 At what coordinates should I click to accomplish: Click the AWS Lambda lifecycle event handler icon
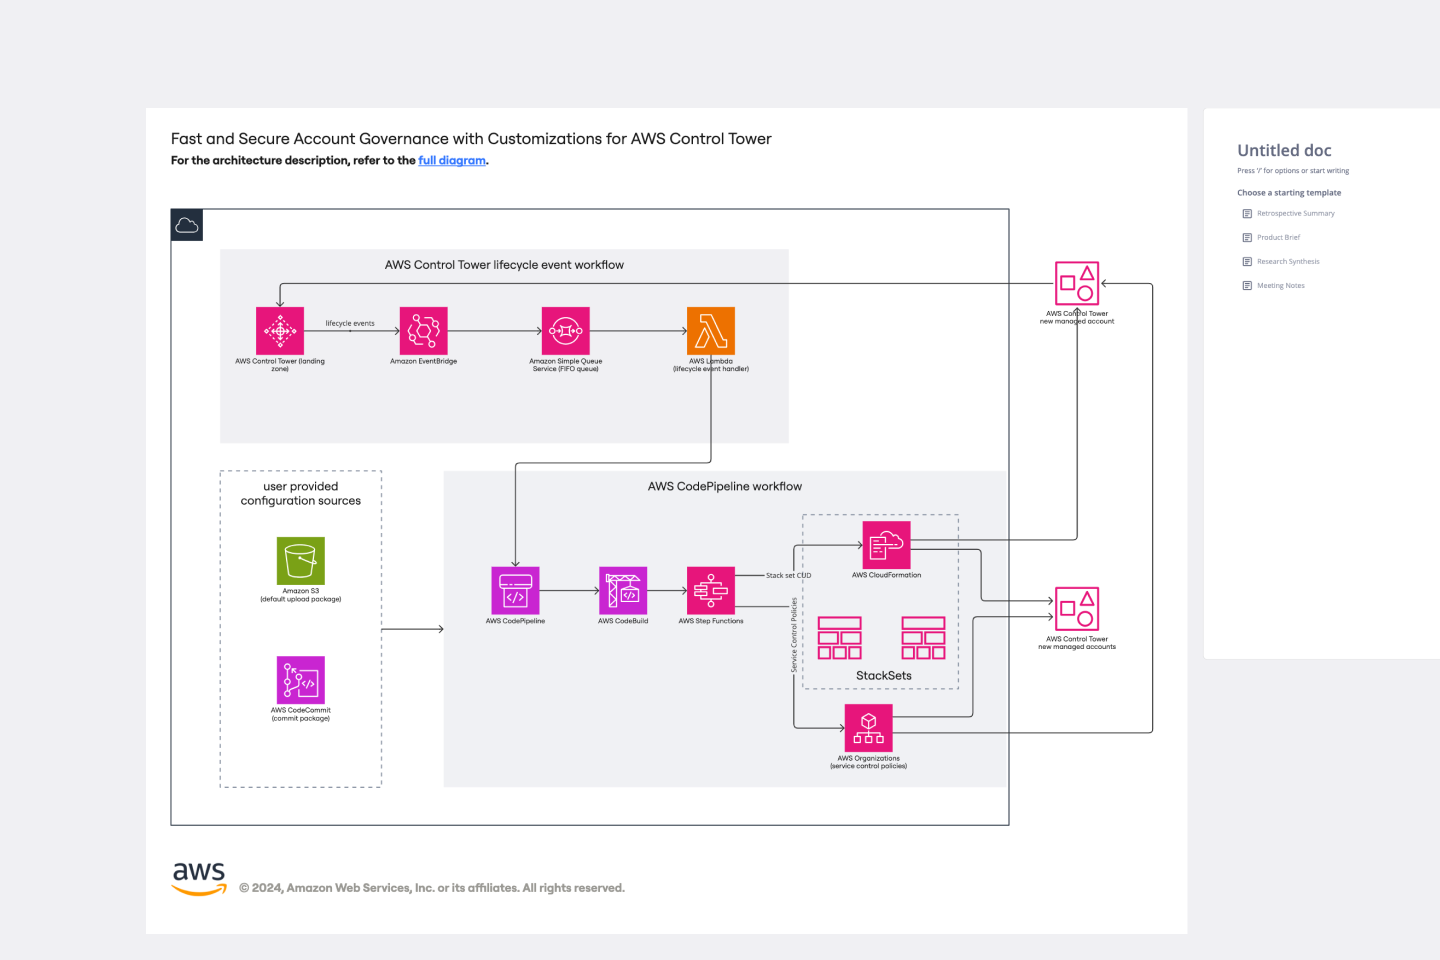coord(711,331)
